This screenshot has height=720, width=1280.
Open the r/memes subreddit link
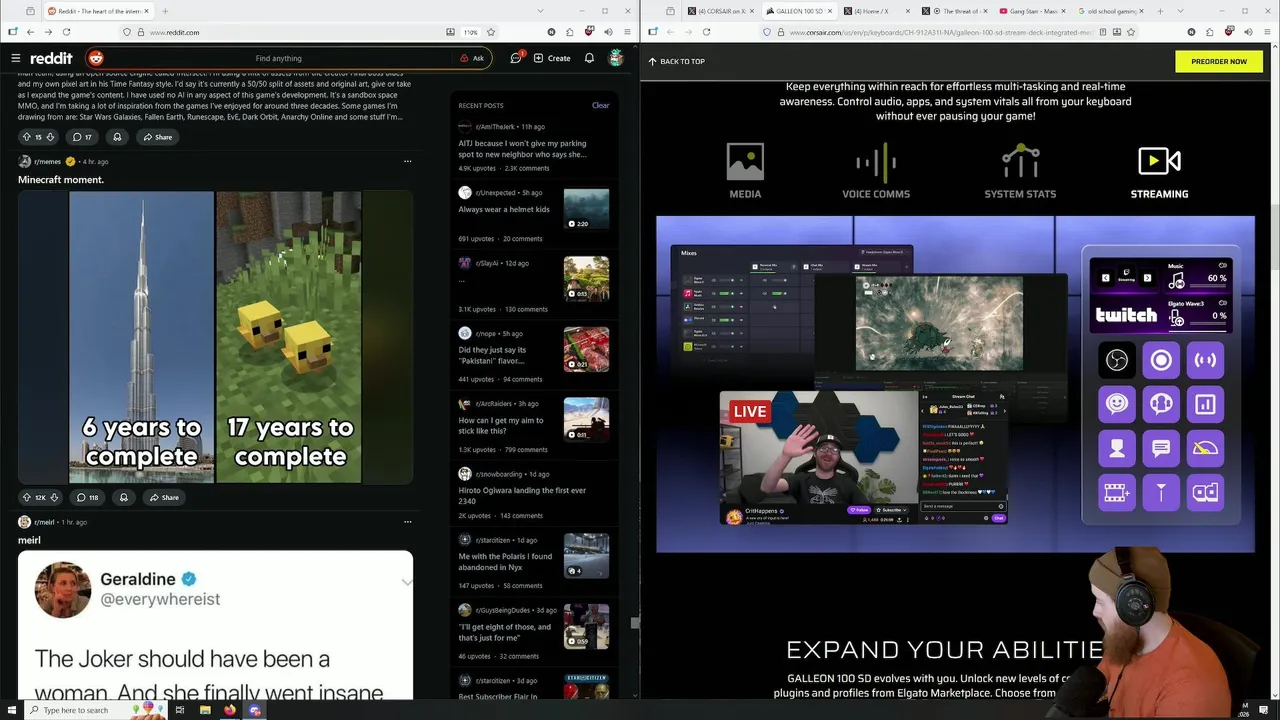(48, 161)
